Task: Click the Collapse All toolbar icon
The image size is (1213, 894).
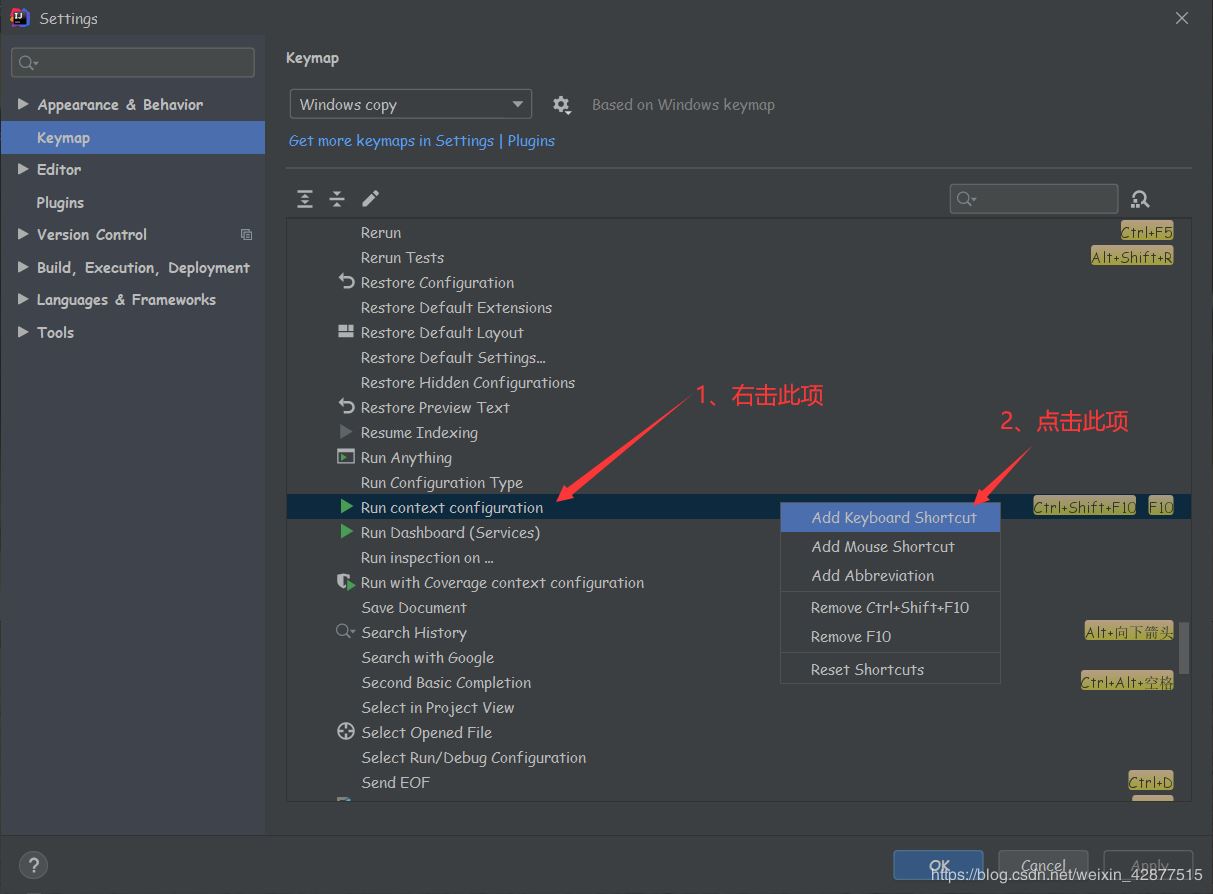Action: 337,199
